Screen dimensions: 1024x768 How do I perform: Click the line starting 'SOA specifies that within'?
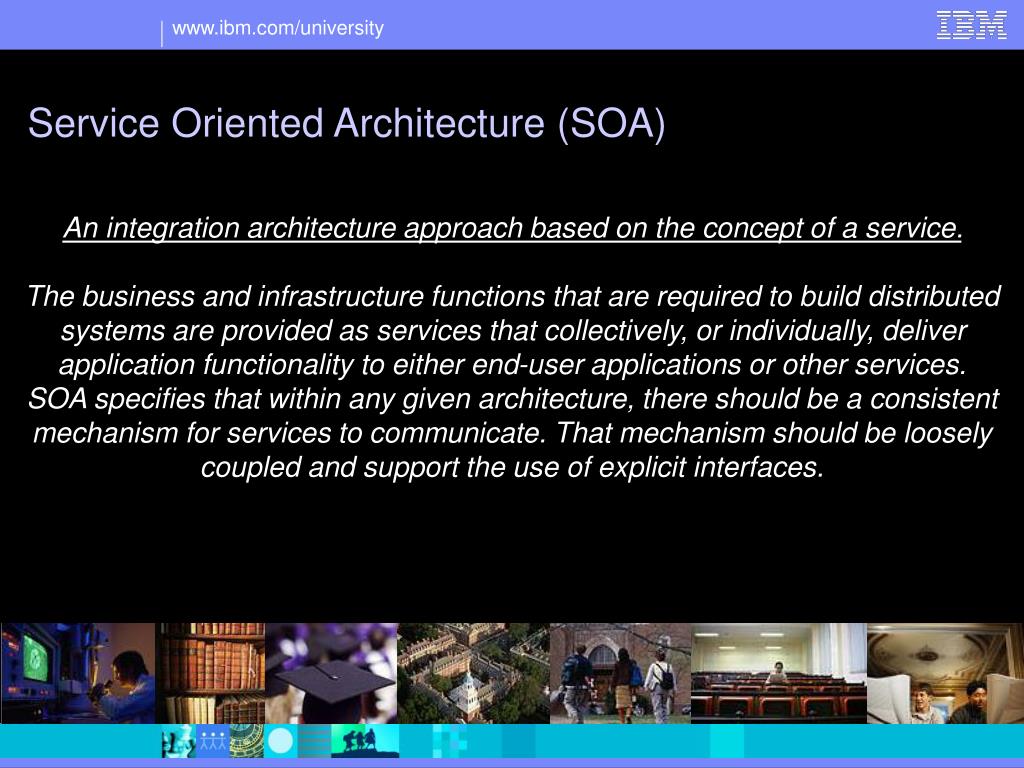513,398
